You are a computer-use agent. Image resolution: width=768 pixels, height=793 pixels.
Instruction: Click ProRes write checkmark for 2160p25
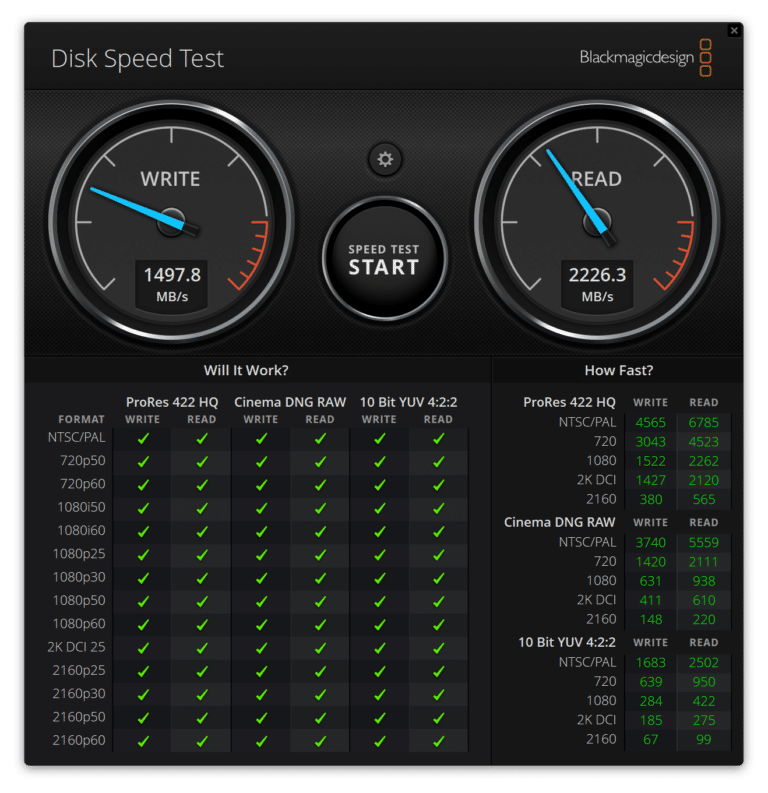coord(143,671)
